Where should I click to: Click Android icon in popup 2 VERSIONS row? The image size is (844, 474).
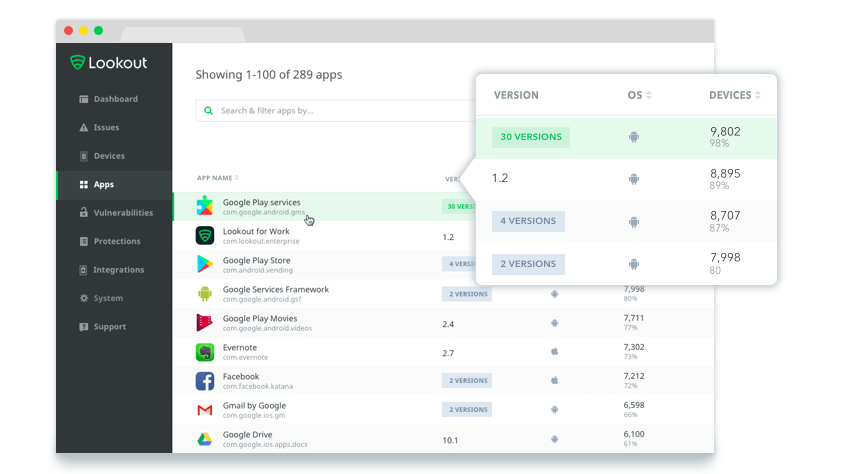pos(634,264)
